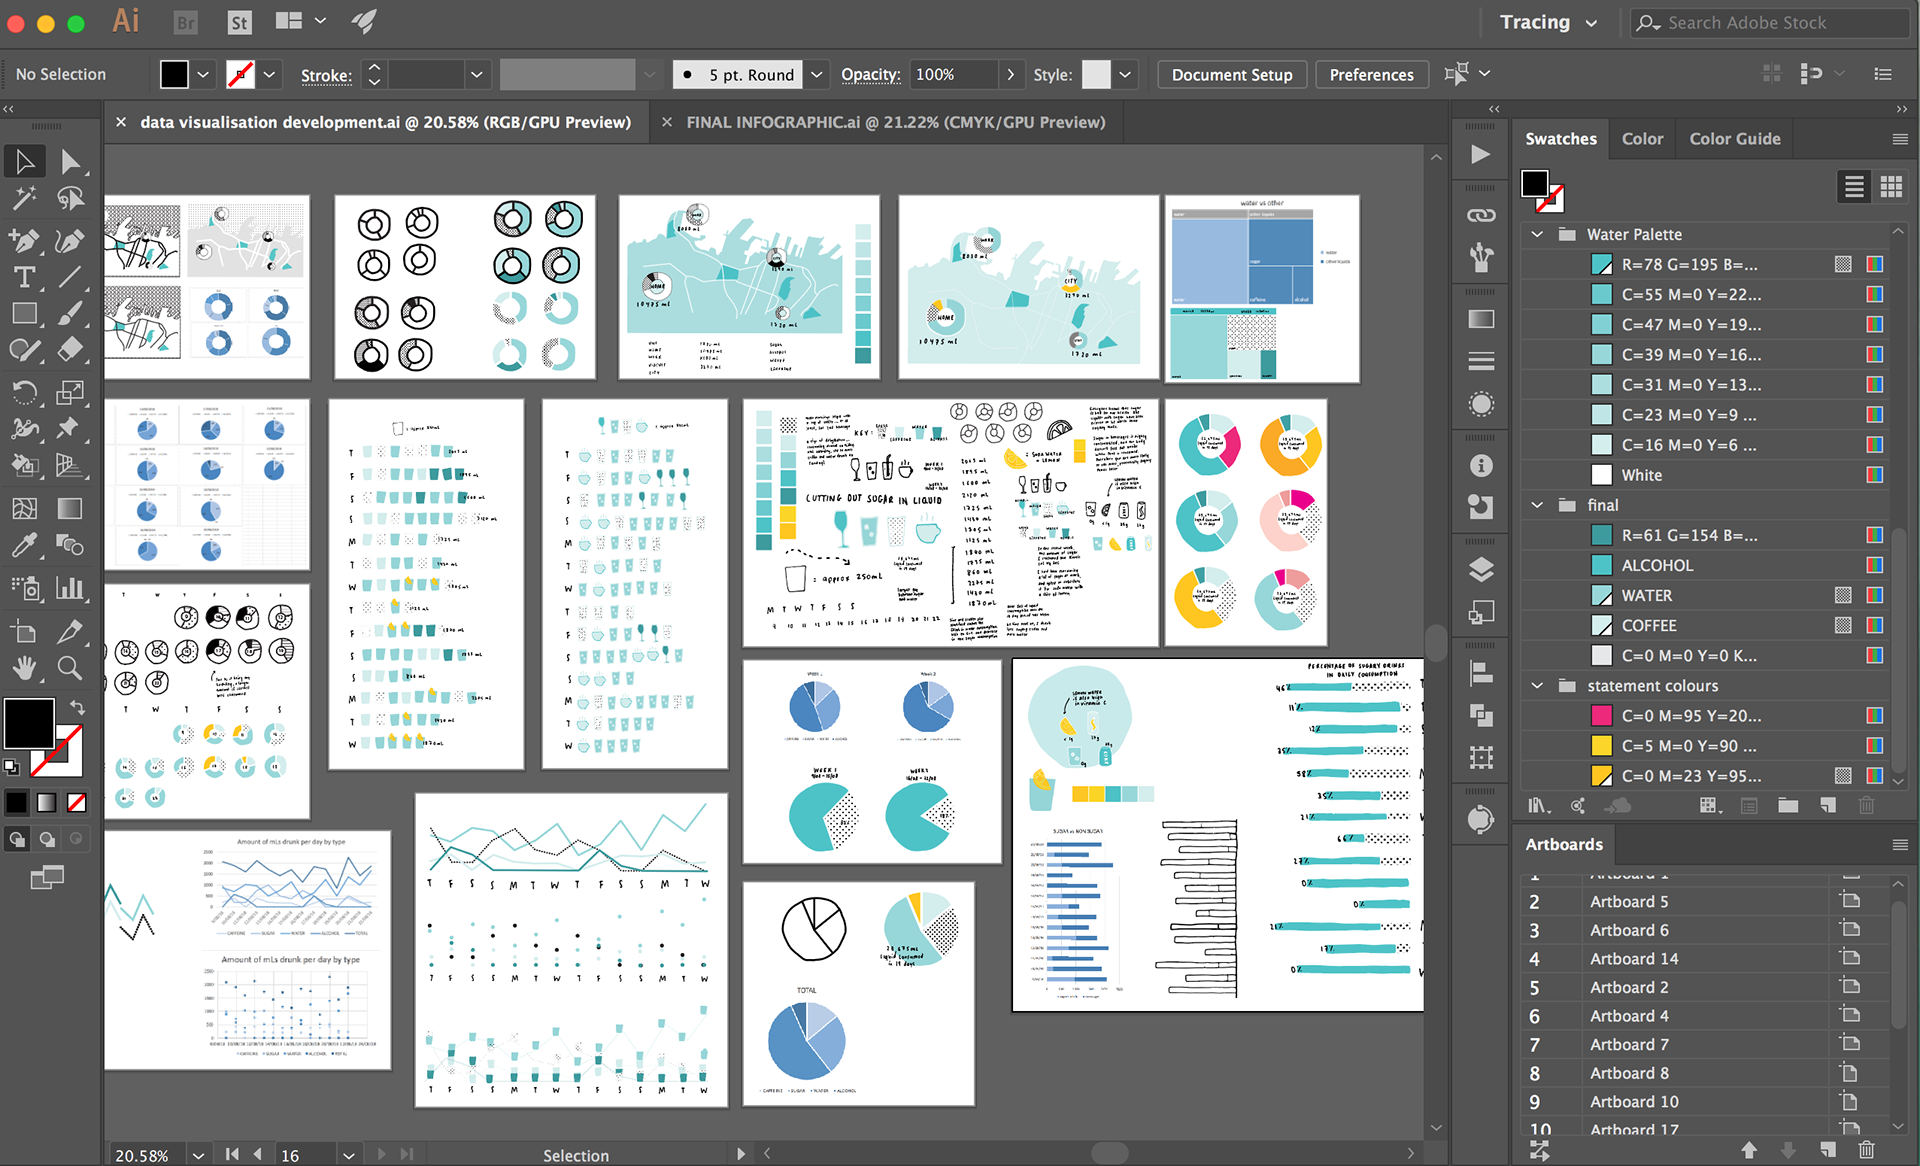The height and width of the screenshot is (1166, 1920).
Task: Switch to the Color Guide tab
Action: click(1734, 139)
